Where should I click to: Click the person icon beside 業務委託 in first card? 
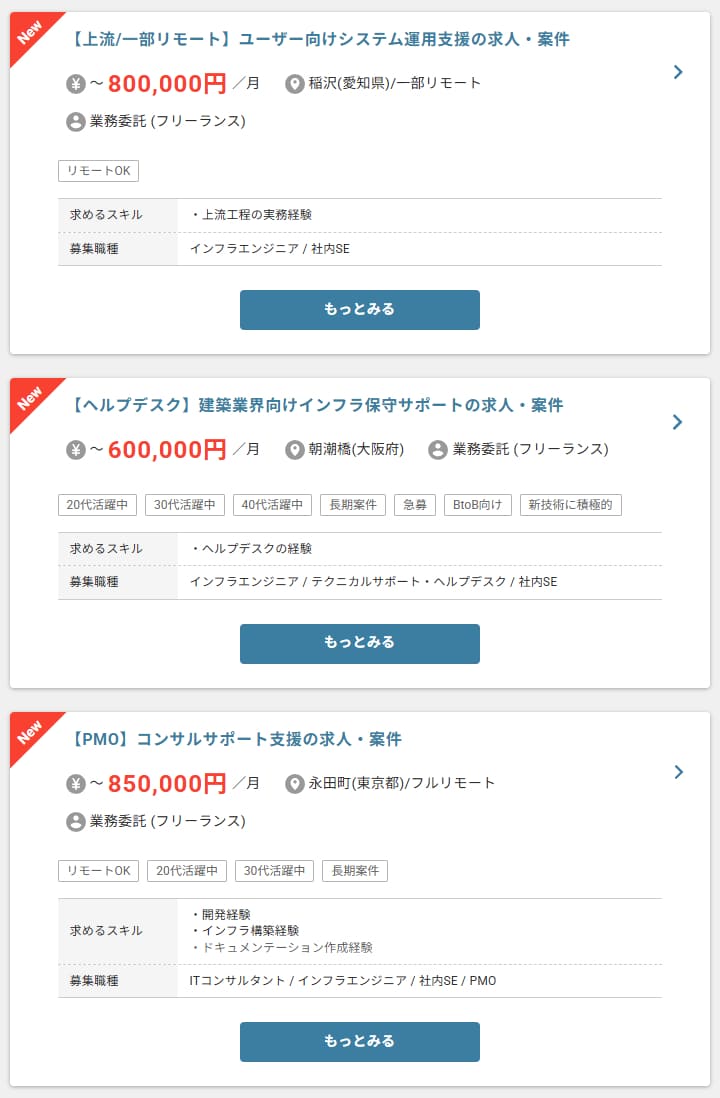click(x=76, y=122)
